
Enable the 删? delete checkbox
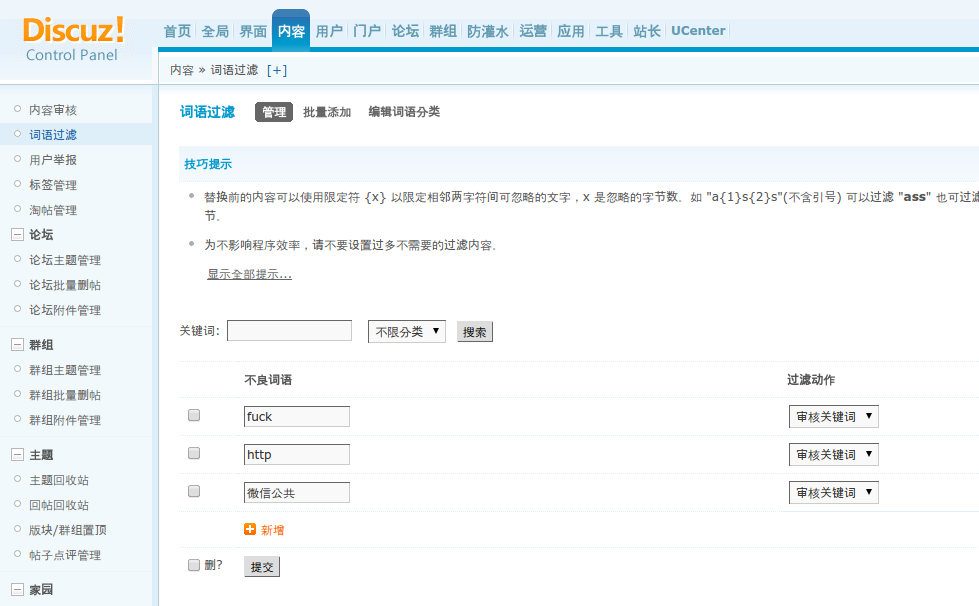coord(193,565)
